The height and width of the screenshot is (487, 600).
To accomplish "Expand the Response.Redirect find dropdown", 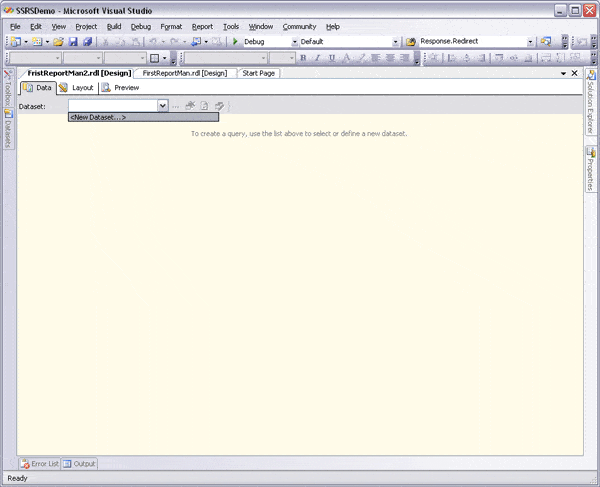I will click(530, 42).
